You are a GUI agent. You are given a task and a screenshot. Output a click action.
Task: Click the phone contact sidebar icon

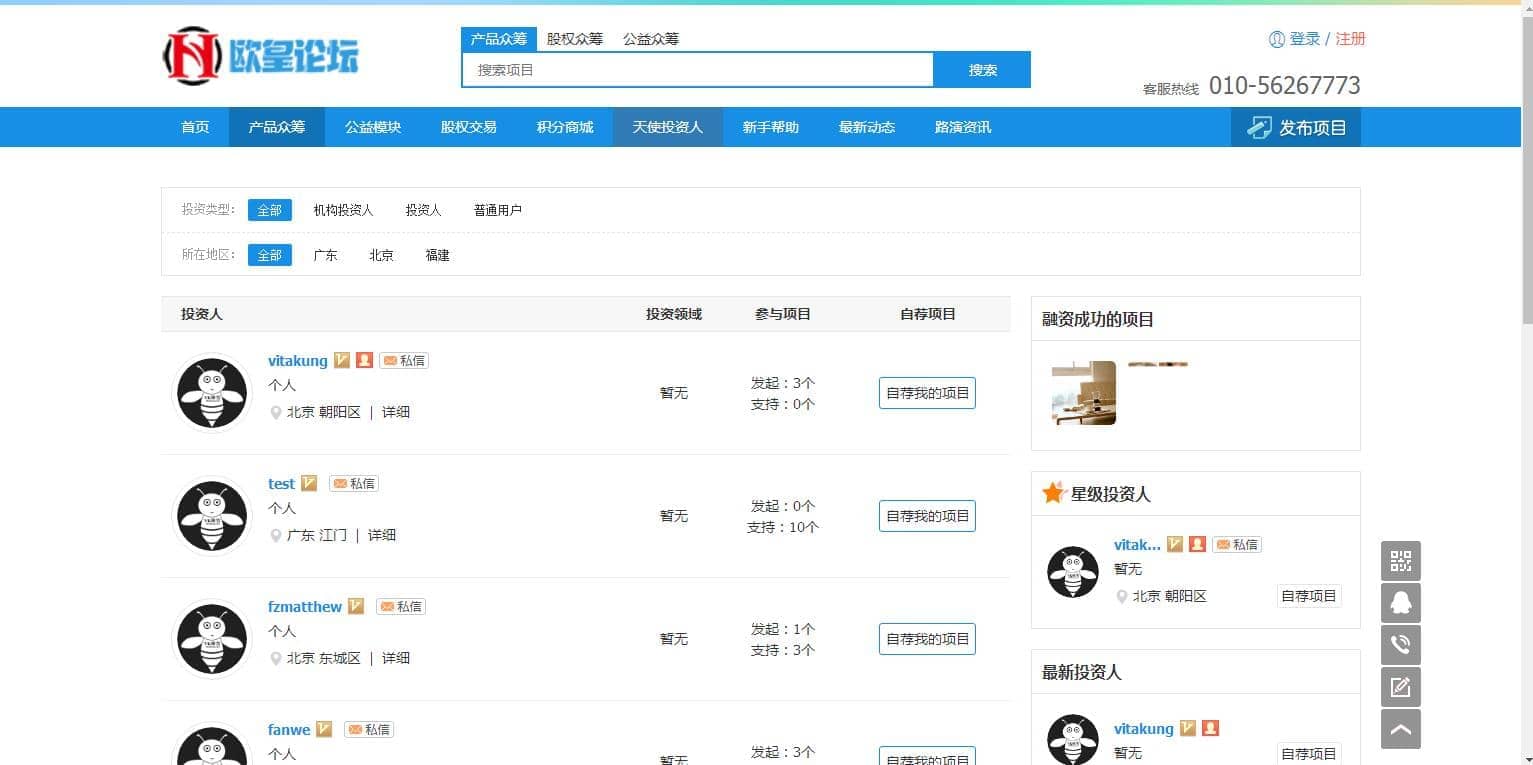point(1400,645)
